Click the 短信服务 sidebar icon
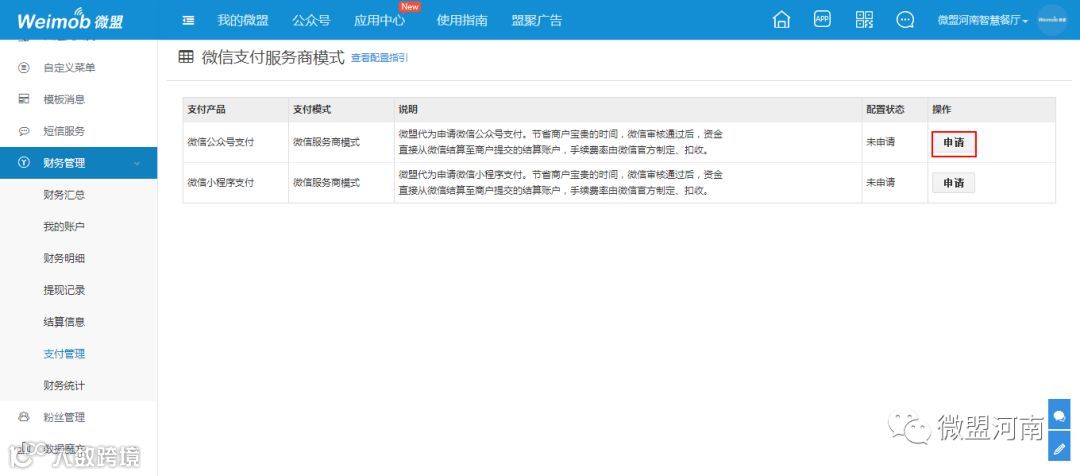The width and height of the screenshot is (1080, 476). [x=24, y=131]
